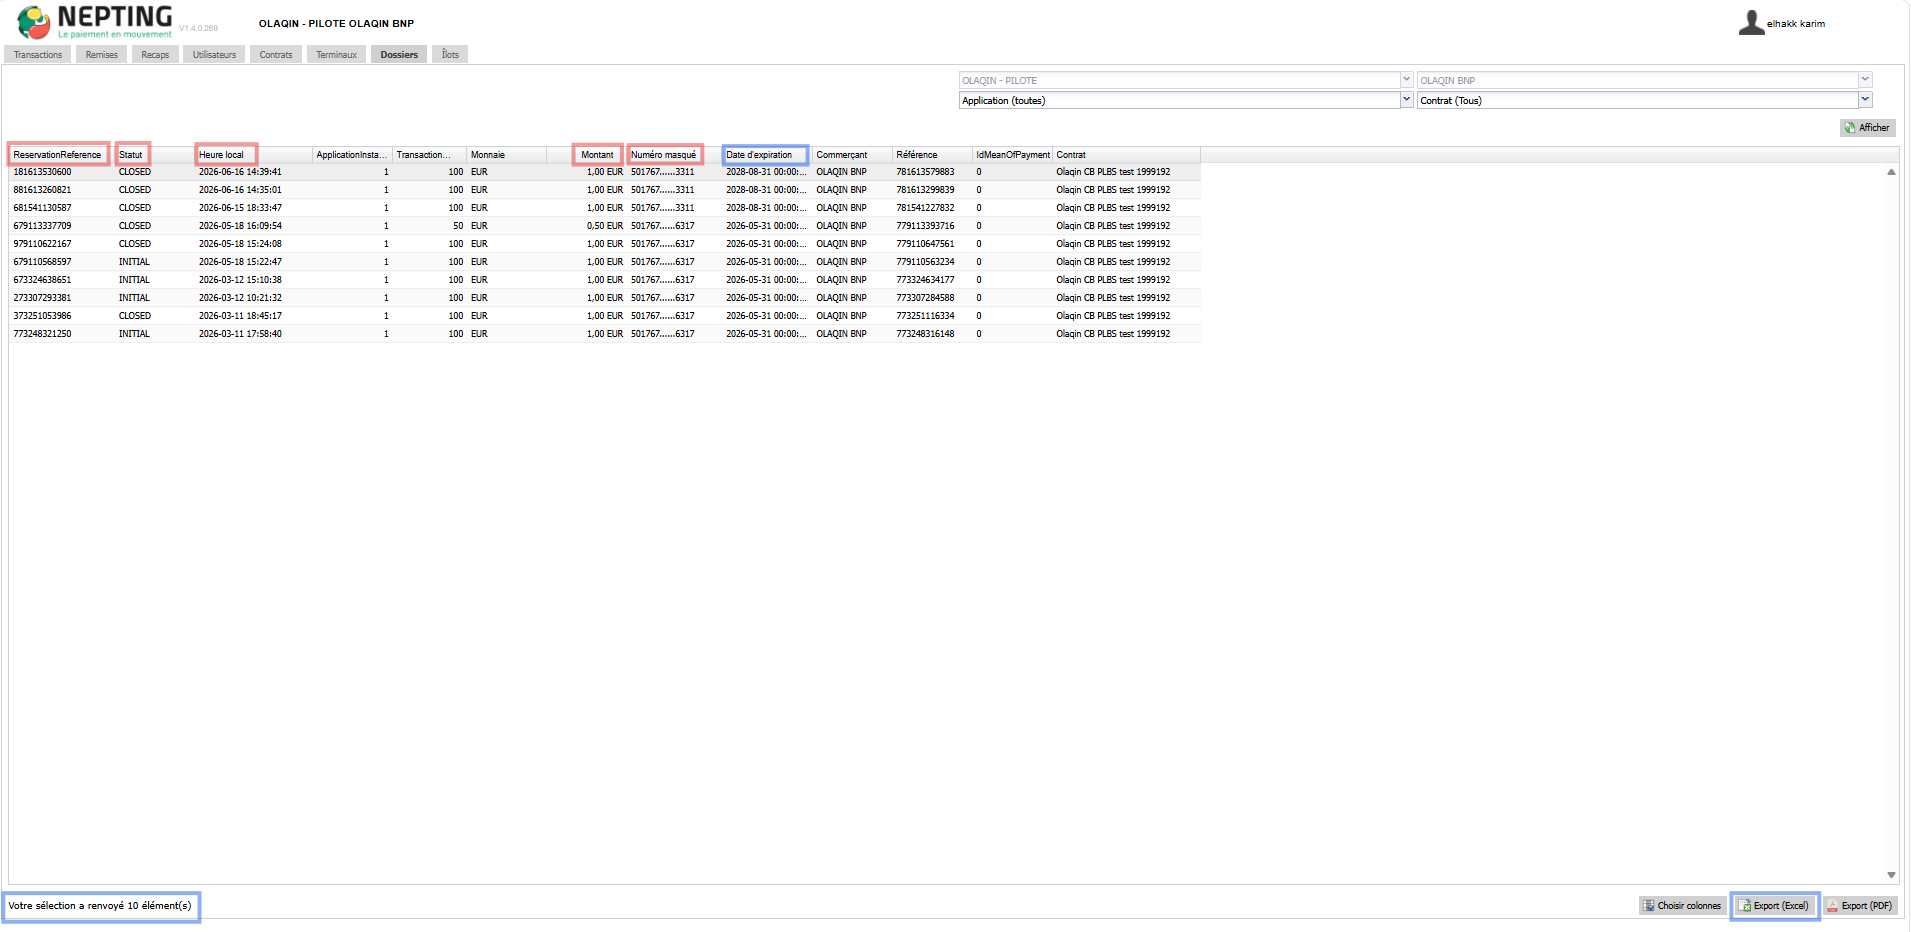
Task: Select row with reservation 181613530600
Action: pyautogui.click(x=605, y=172)
